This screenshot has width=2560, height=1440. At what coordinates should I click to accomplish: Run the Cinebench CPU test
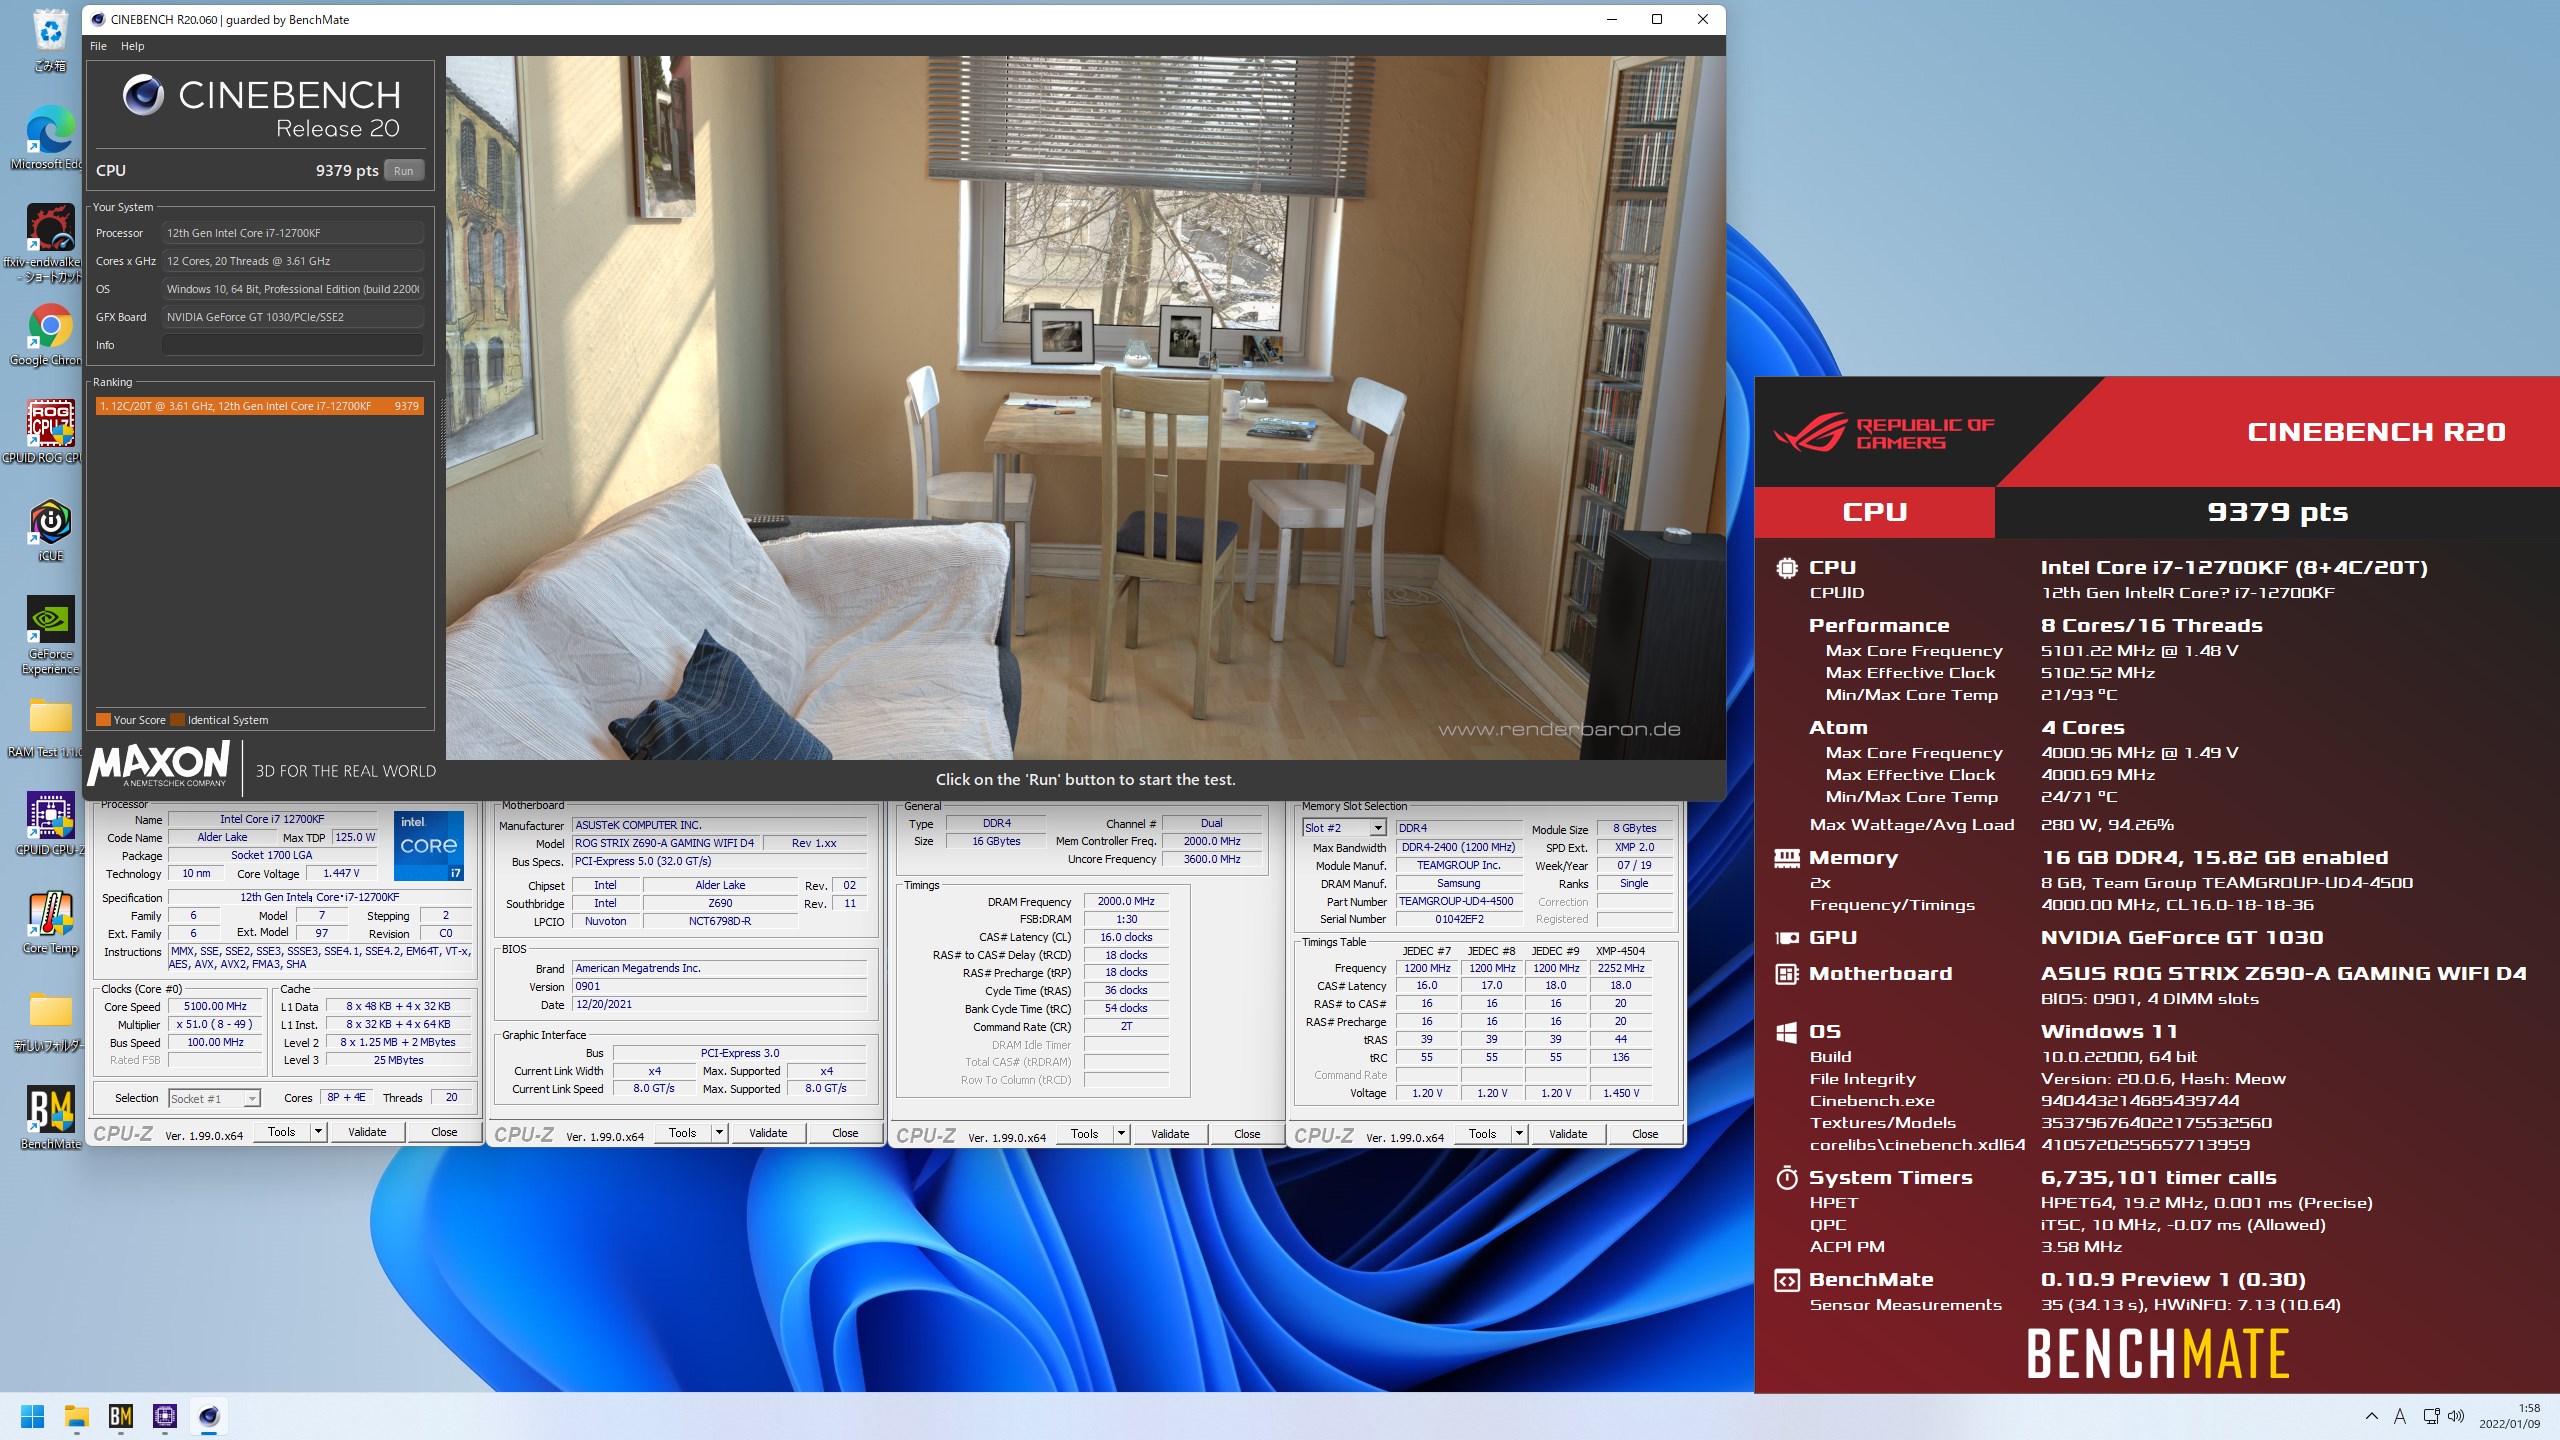coord(404,171)
